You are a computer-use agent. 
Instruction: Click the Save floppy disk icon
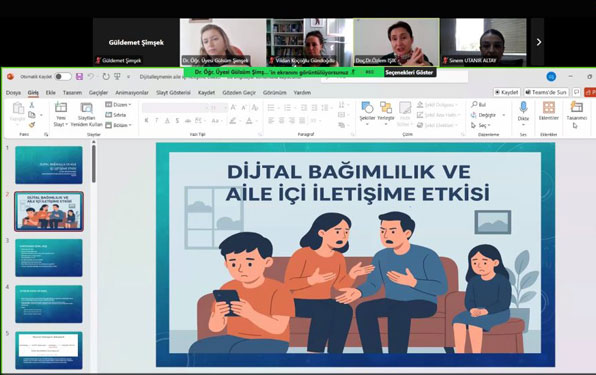79,76
